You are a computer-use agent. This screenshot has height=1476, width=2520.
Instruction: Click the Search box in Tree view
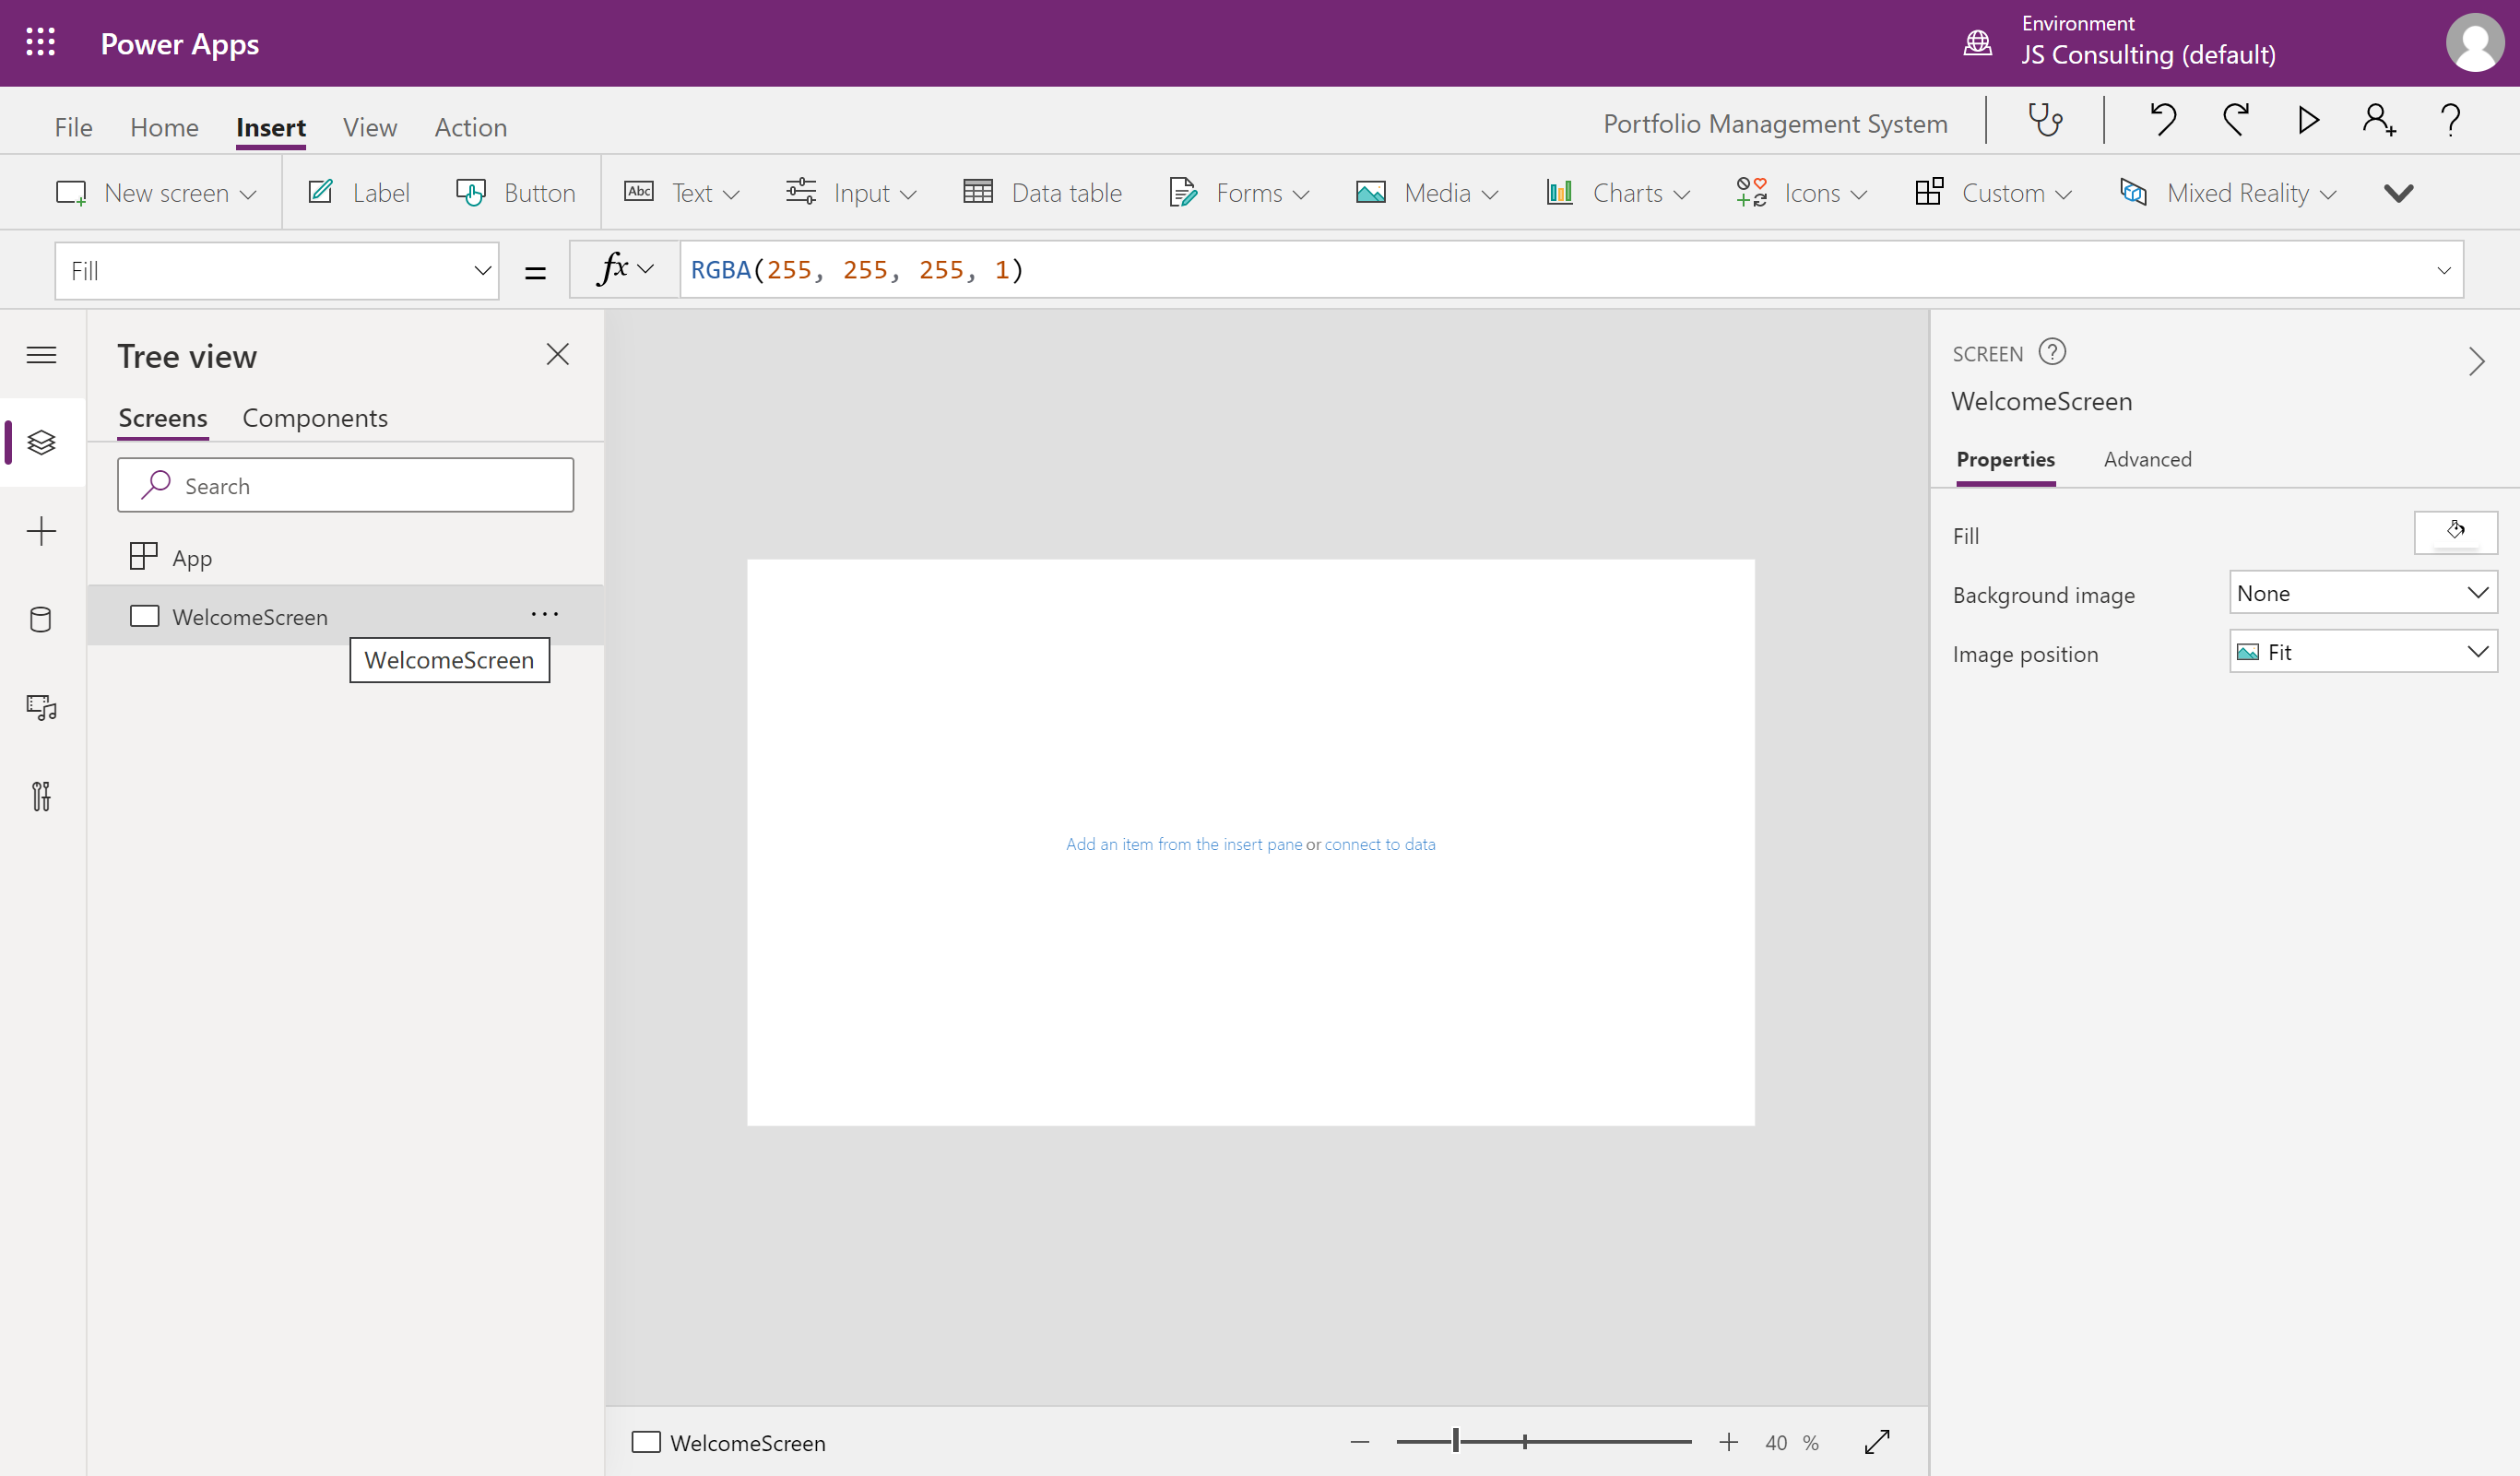(345, 485)
